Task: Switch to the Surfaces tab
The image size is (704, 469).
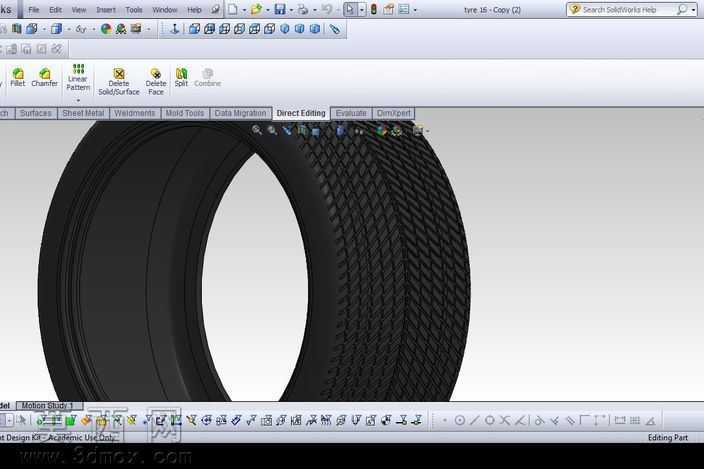Action: click(35, 113)
